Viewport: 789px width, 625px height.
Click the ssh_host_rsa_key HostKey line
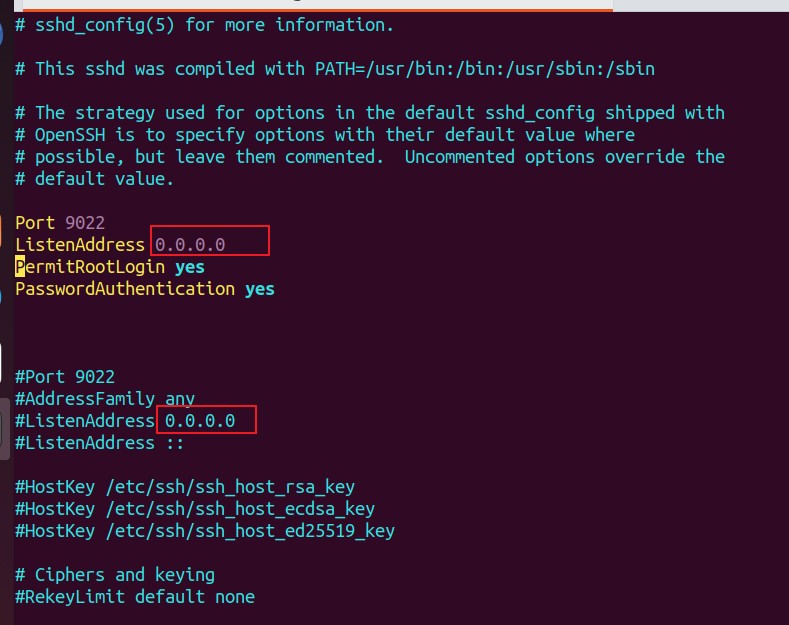pos(185,487)
